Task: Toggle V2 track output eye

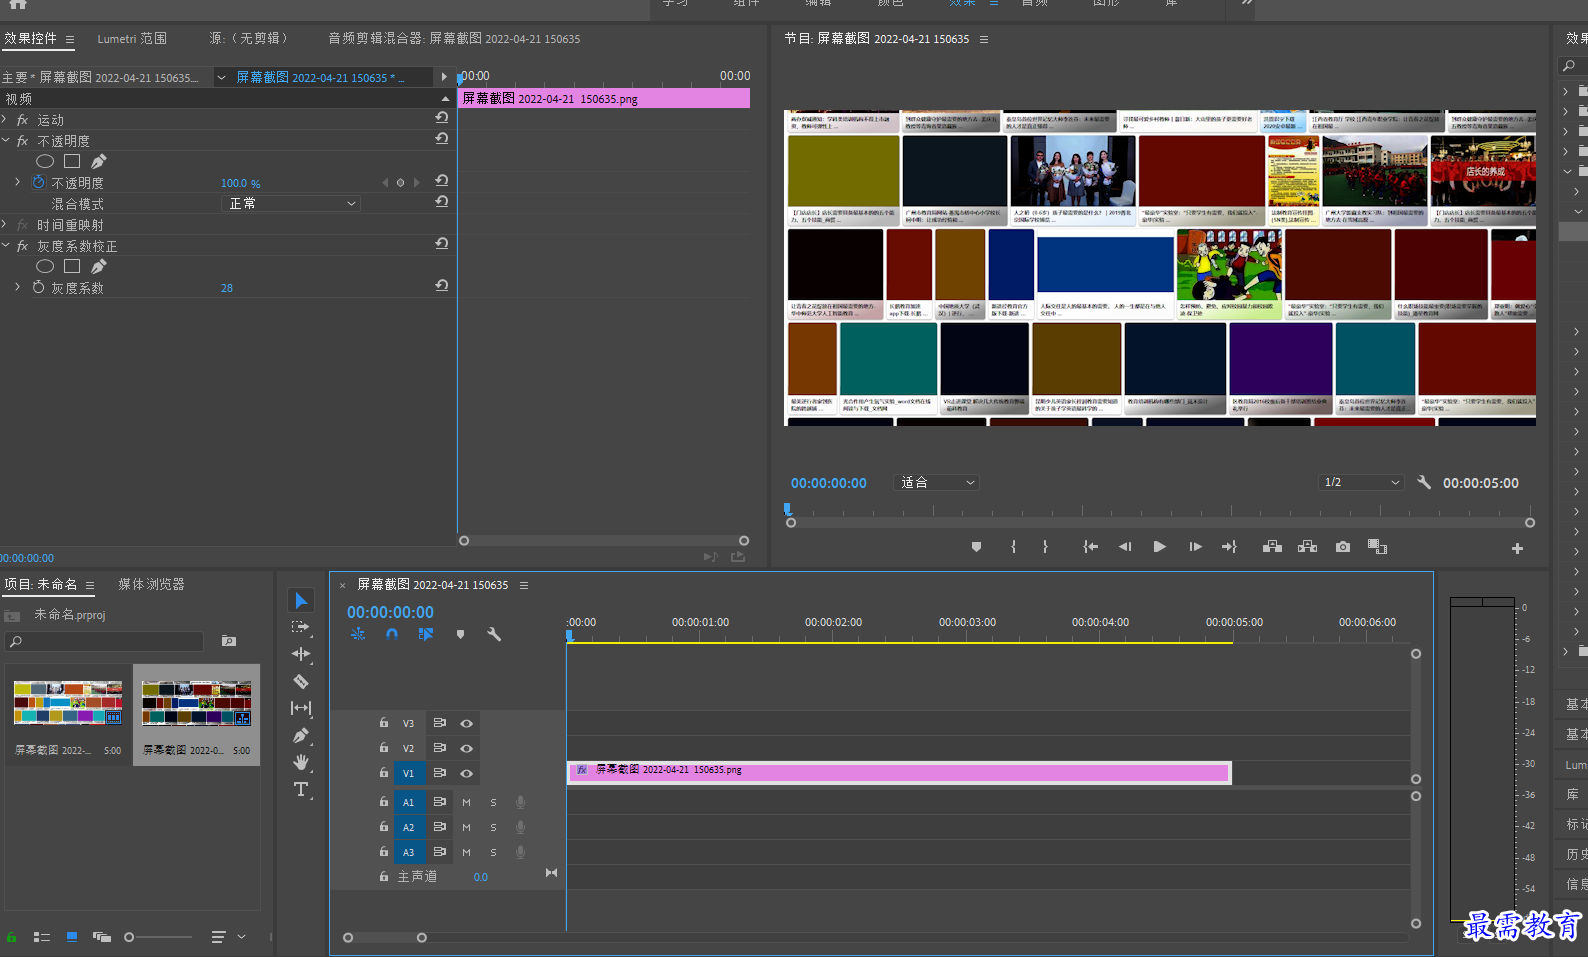Action: (x=466, y=748)
